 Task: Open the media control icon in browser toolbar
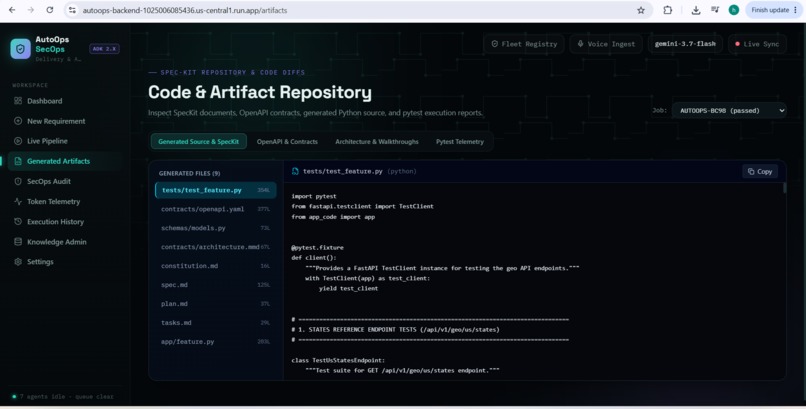click(x=715, y=10)
